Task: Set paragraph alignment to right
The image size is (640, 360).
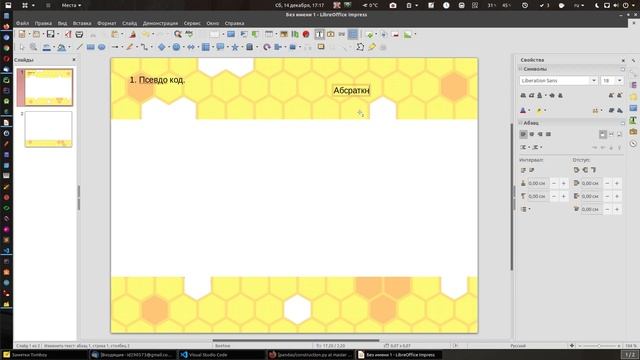Action: [x=540, y=134]
